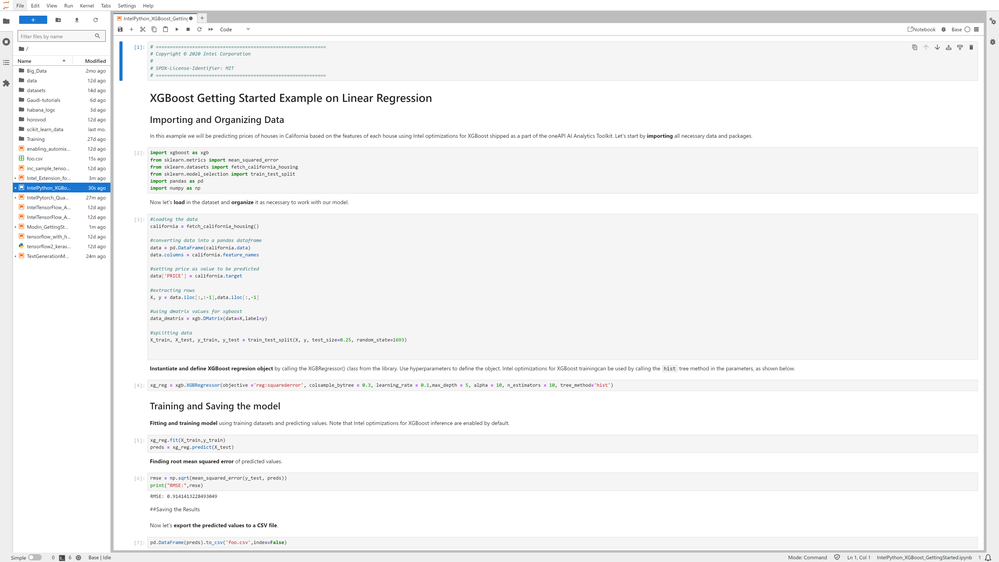This screenshot has width=999, height=562.
Task: Open foo.csv in the file browser
Action: (x=35, y=158)
